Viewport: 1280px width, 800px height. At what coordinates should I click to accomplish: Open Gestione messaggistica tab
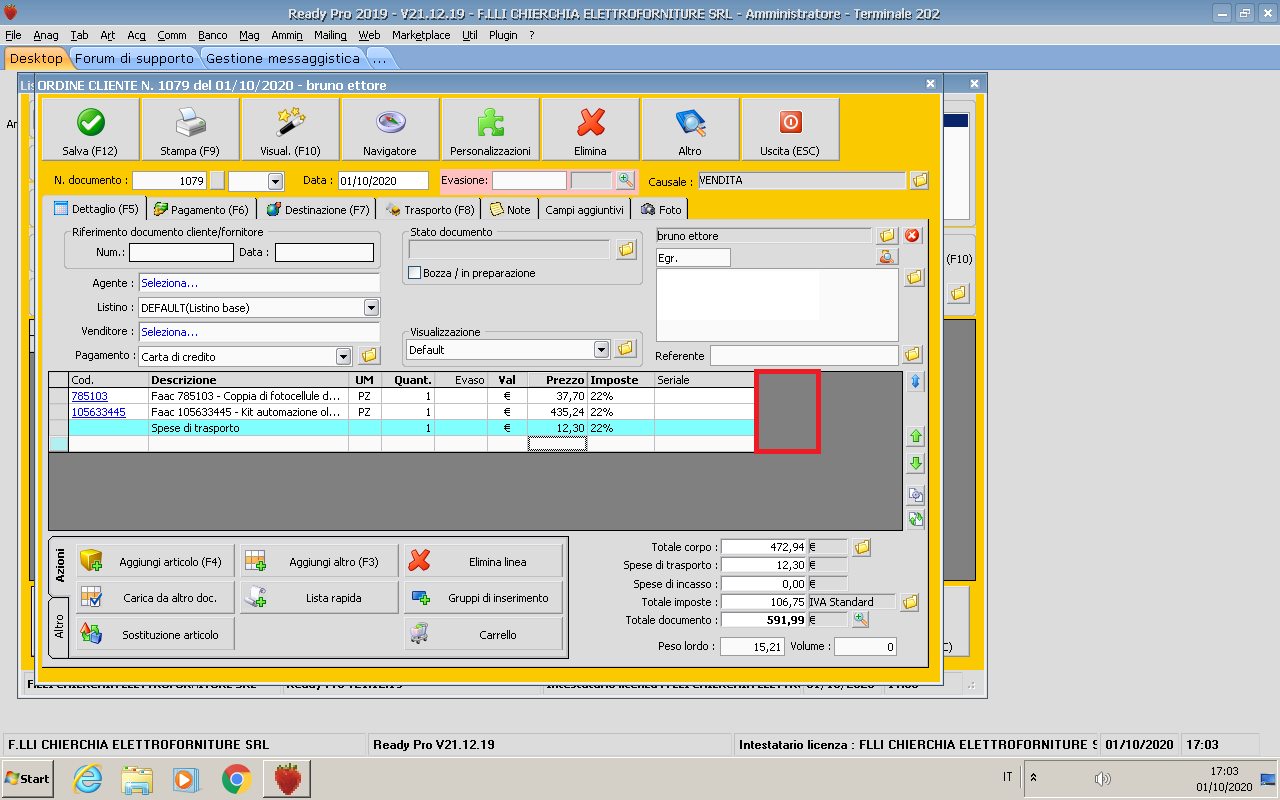click(x=283, y=58)
